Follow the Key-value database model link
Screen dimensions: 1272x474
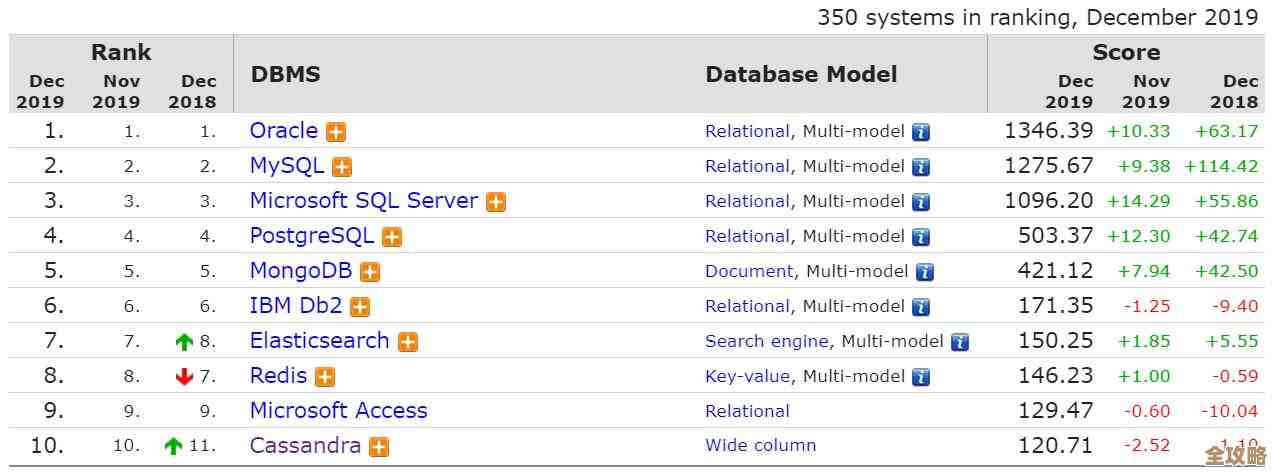point(747,376)
